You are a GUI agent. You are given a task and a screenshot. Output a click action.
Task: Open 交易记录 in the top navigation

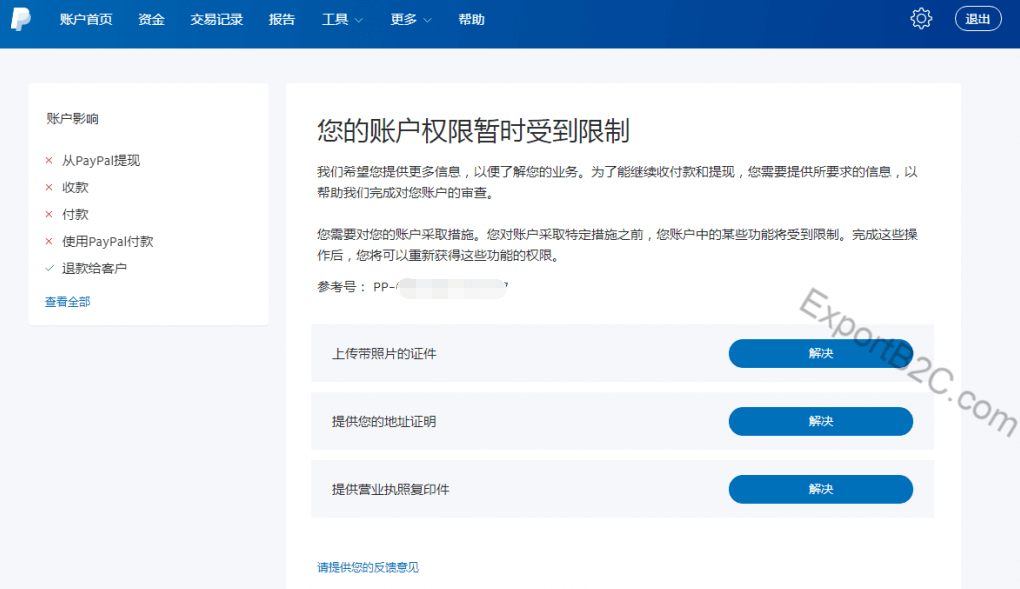pyautogui.click(x=217, y=20)
